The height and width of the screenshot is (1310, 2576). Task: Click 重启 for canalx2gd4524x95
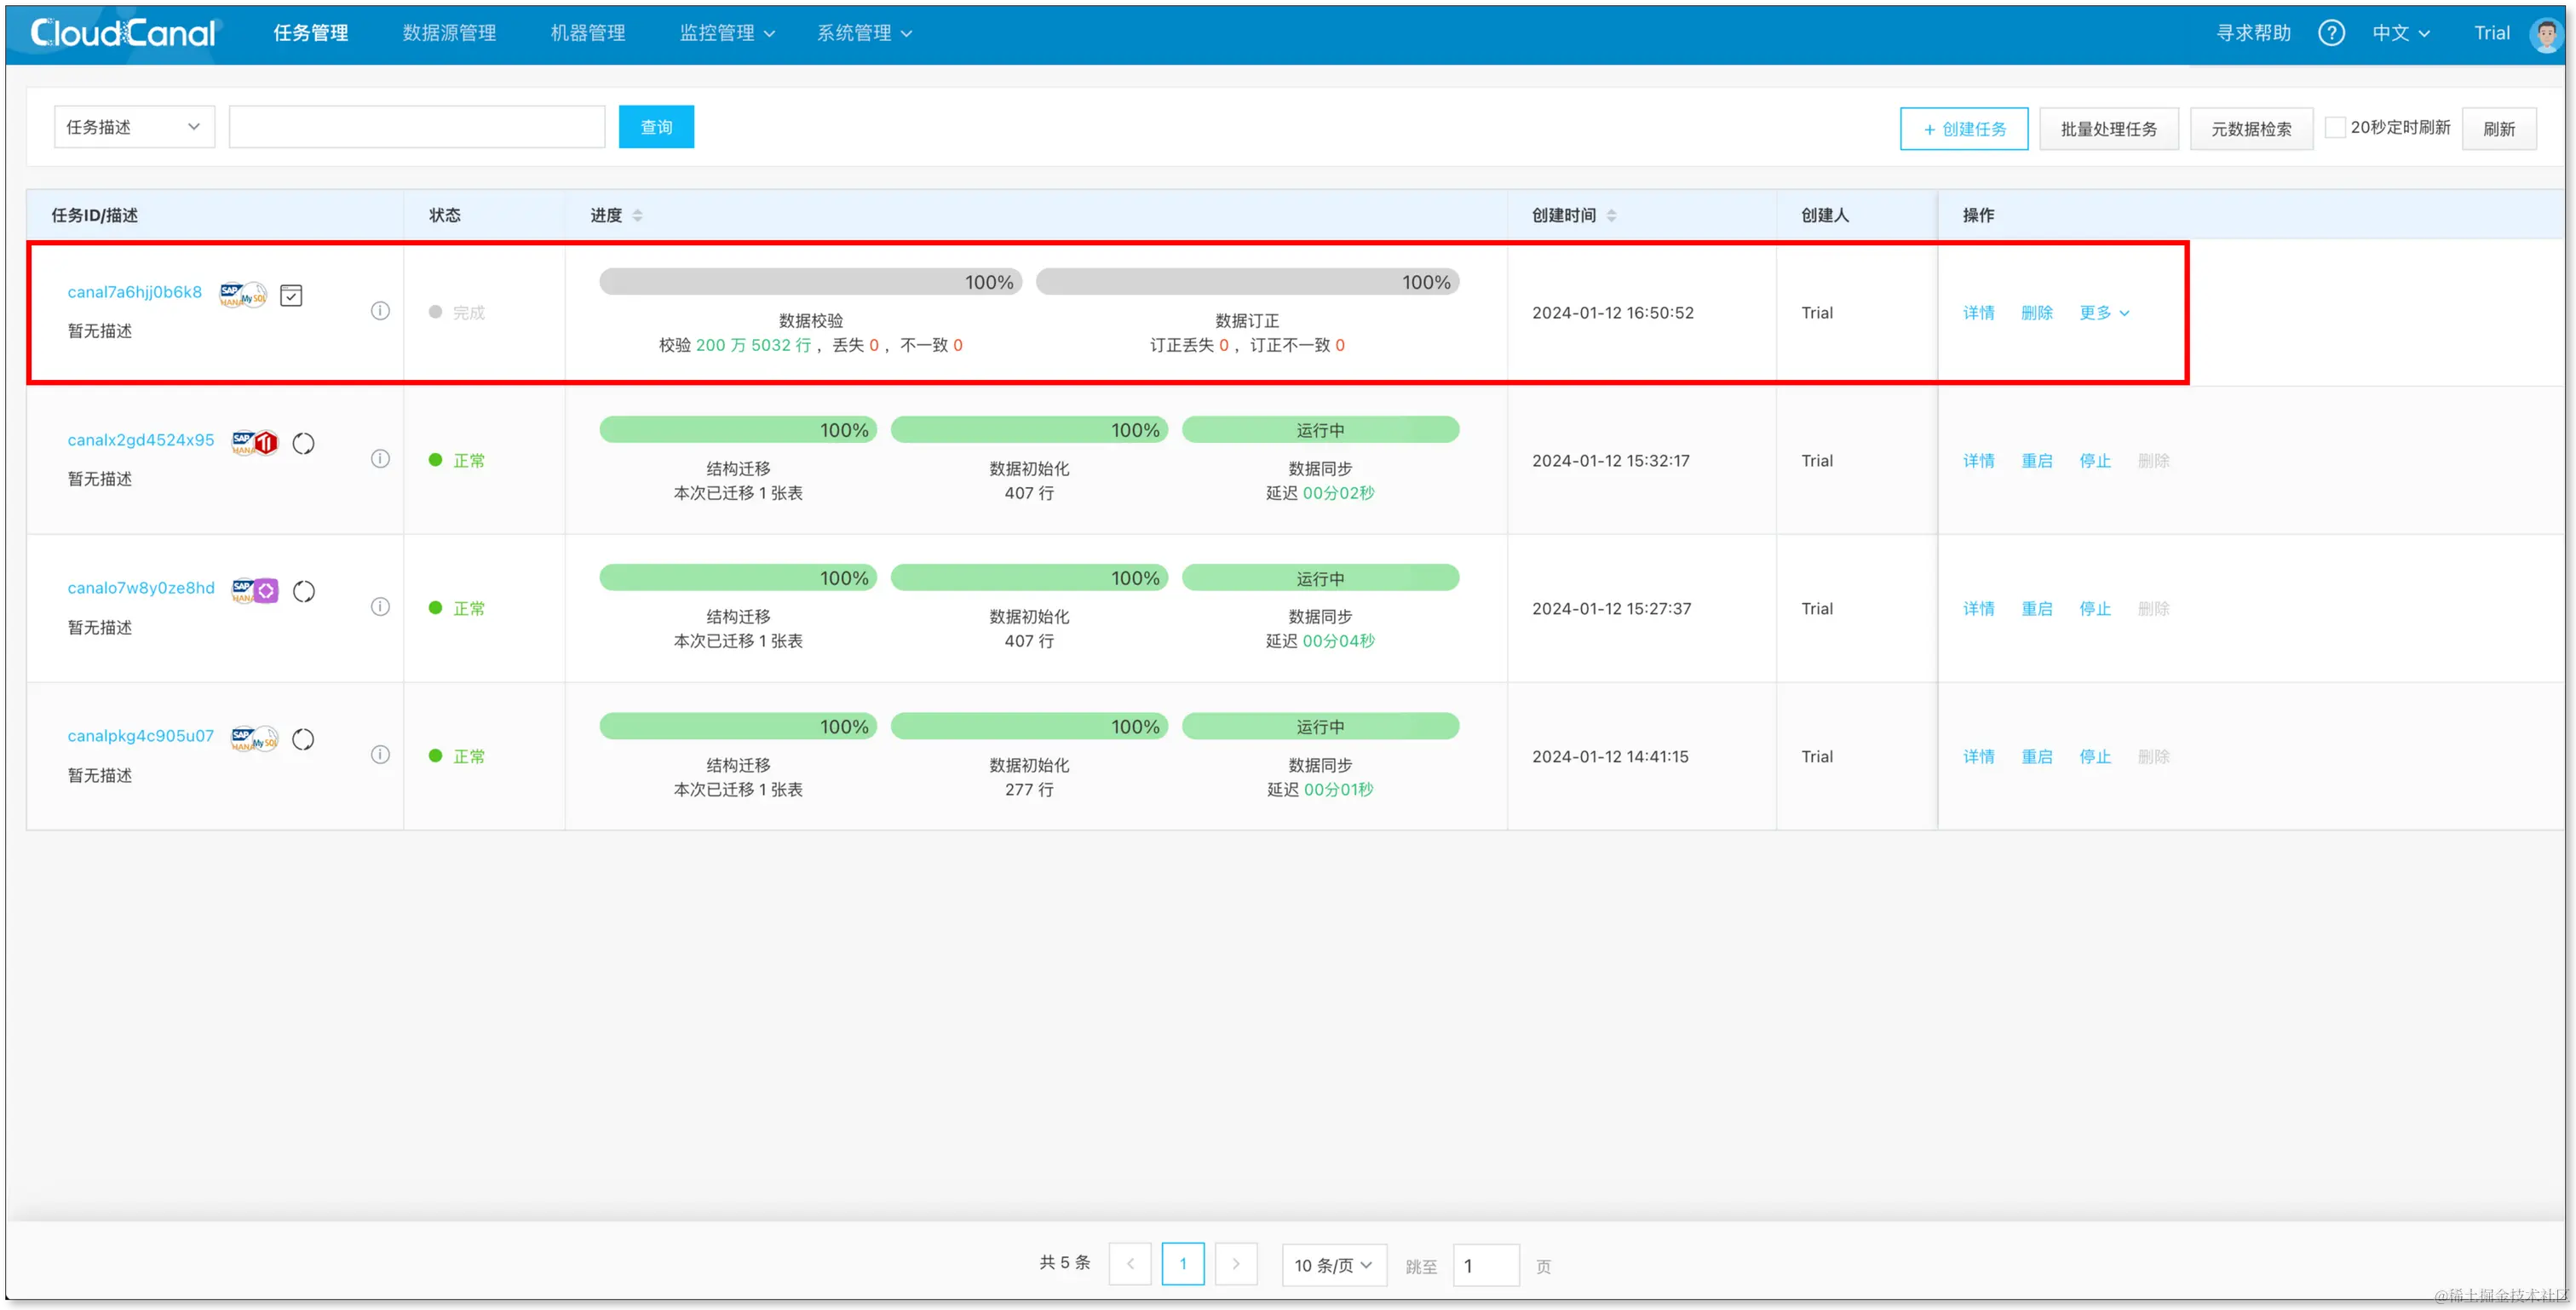pyautogui.click(x=2036, y=460)
